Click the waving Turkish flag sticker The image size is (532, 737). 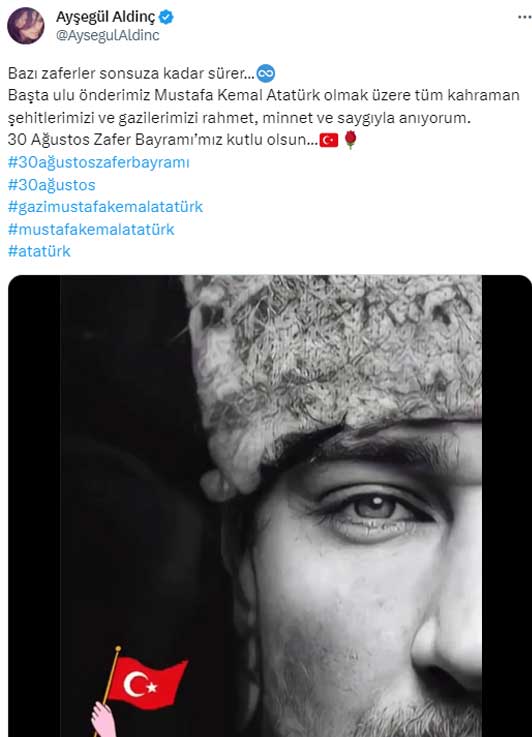tap(147, 682)
